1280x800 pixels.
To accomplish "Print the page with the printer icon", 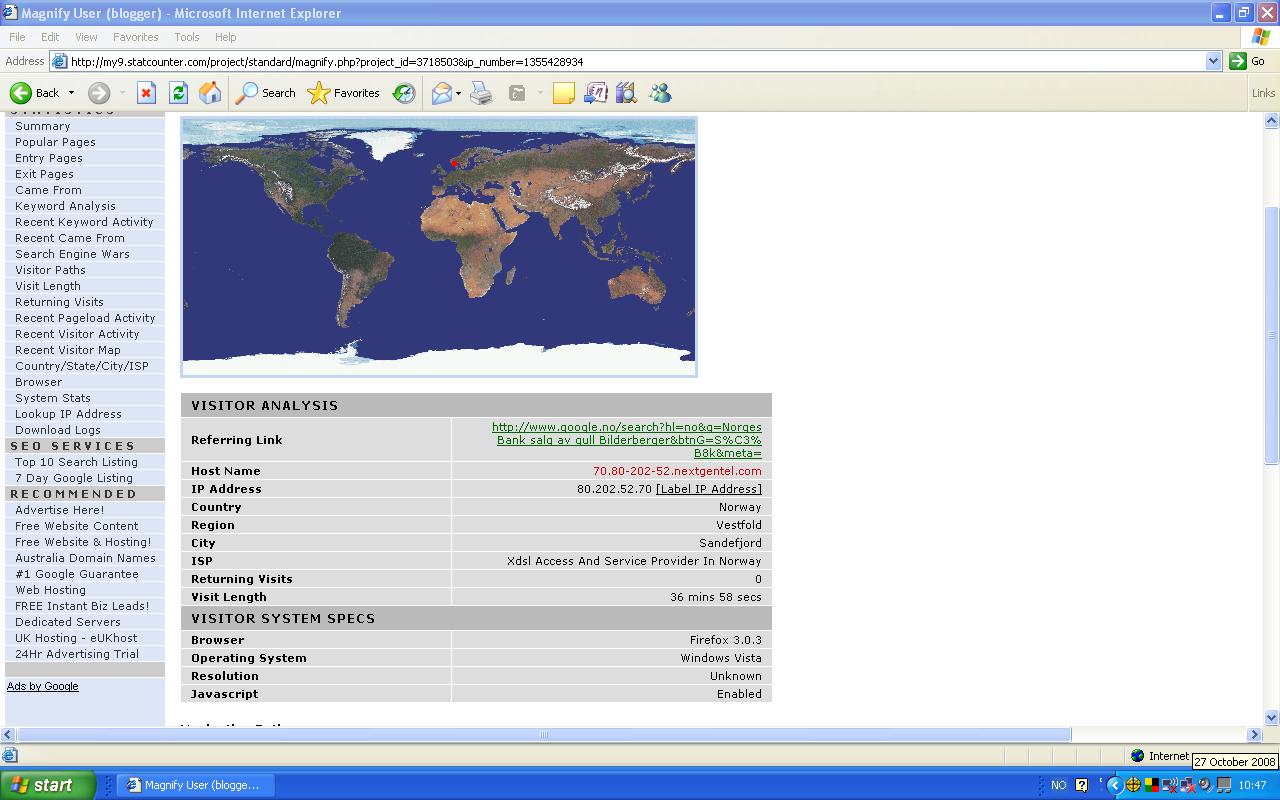I will [x=481, y=93].
